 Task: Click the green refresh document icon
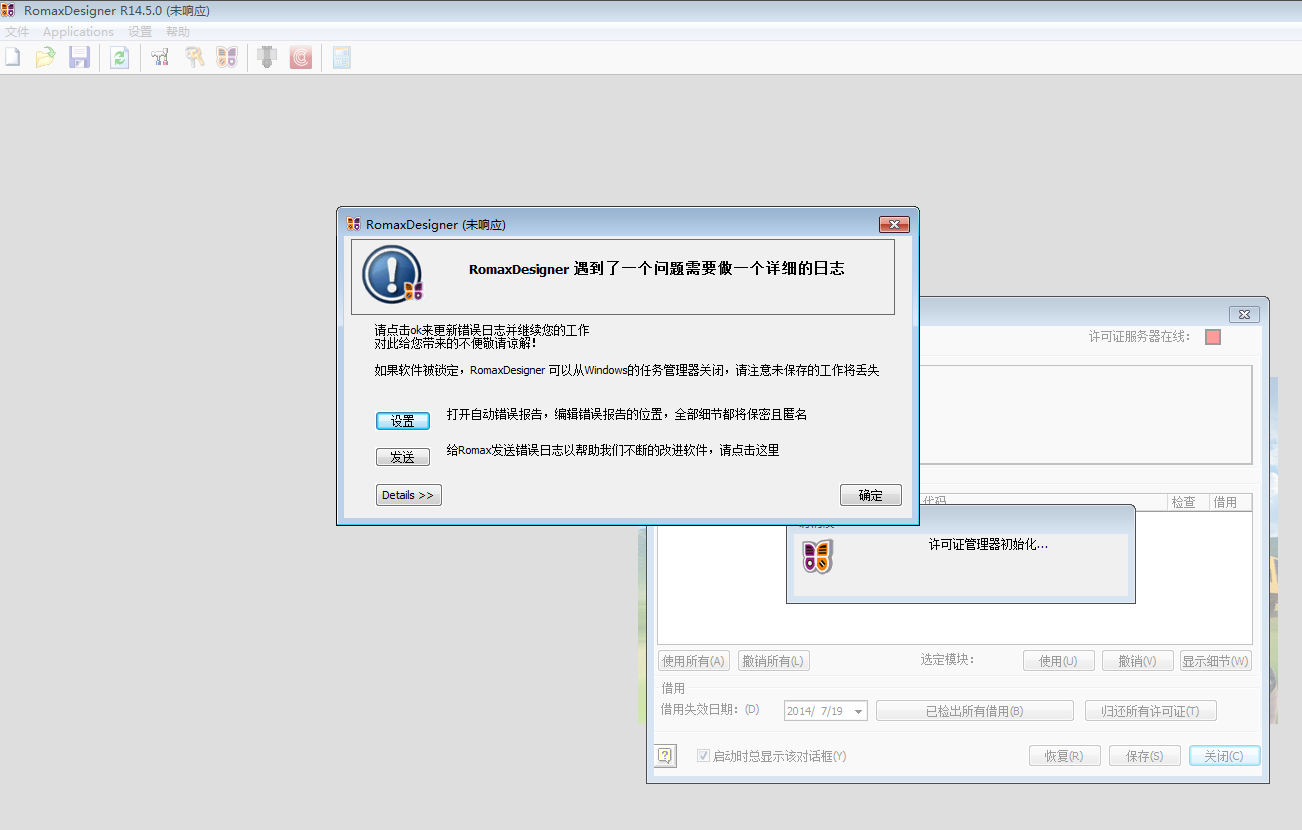120,58
